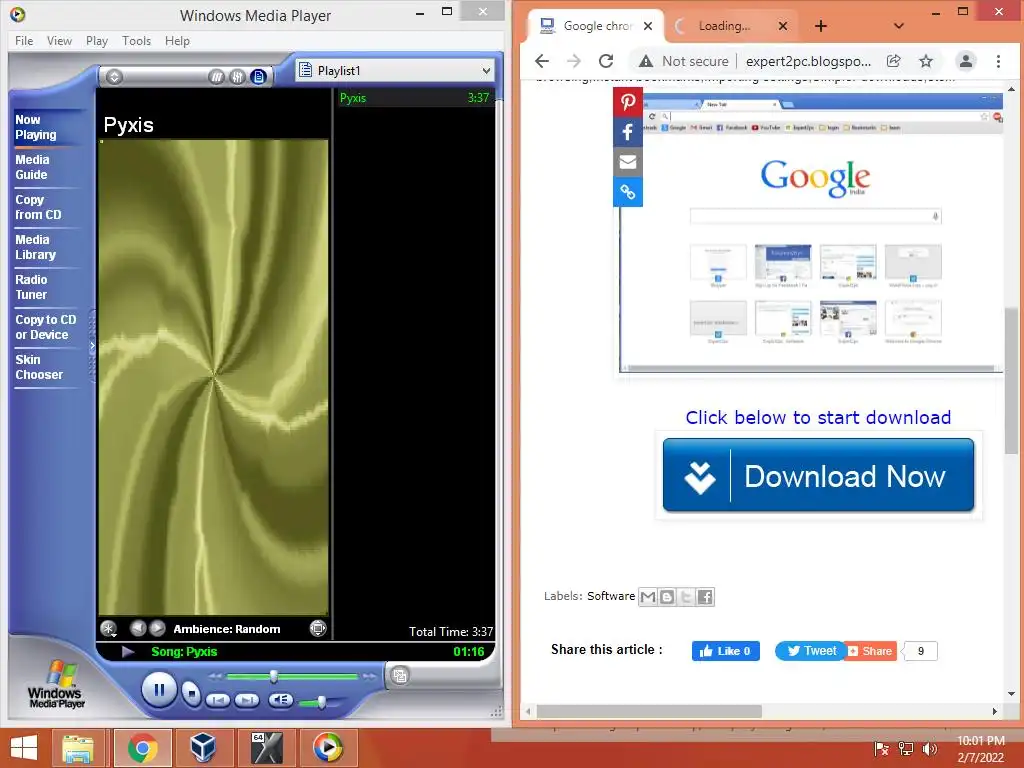Mute the Media Player volume

280,700
